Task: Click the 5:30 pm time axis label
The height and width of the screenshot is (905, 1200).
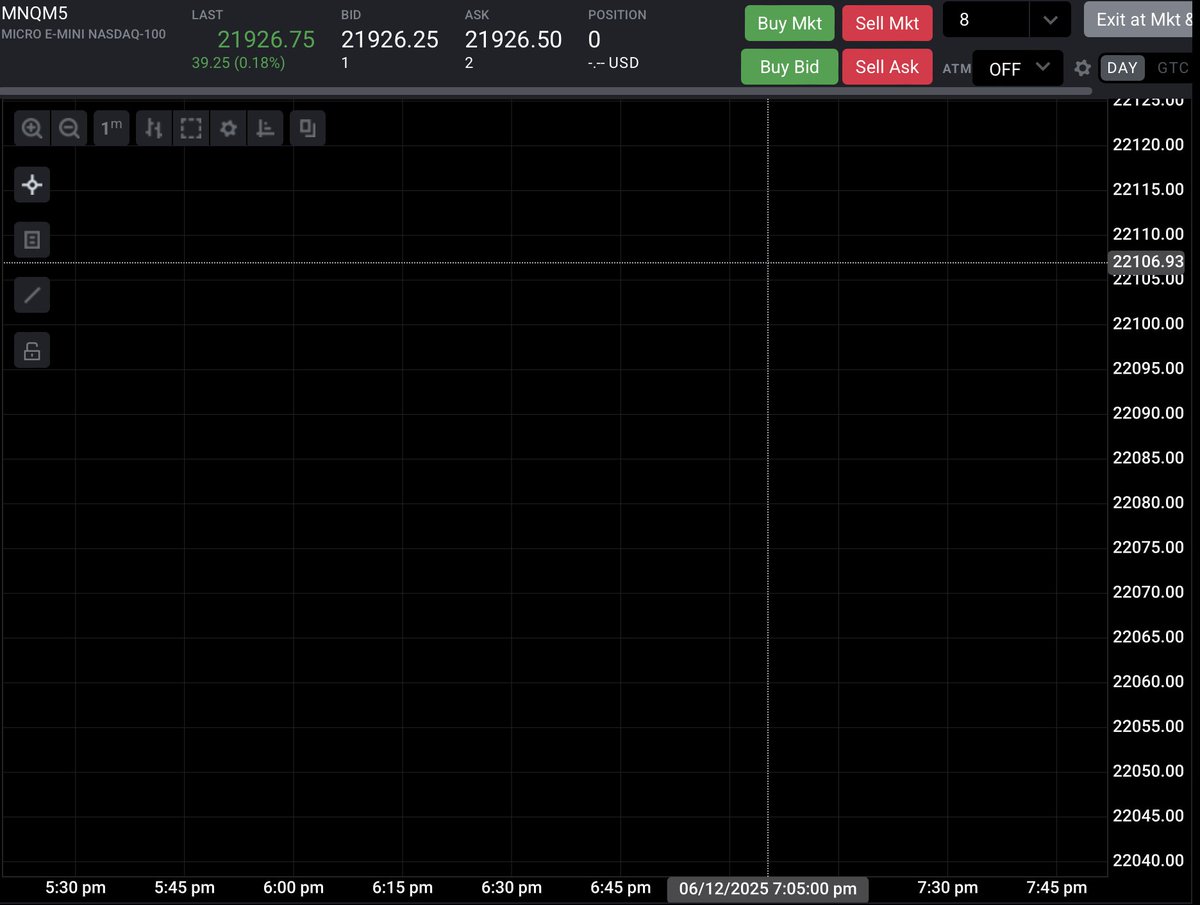Action: (x=75, y=888)
